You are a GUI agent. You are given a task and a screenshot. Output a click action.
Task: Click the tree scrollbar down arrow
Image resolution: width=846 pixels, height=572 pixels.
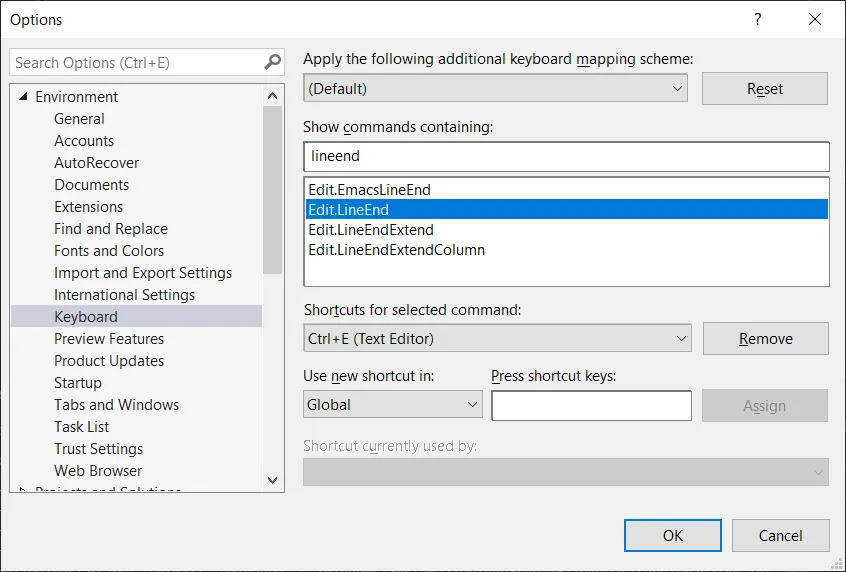273,480
